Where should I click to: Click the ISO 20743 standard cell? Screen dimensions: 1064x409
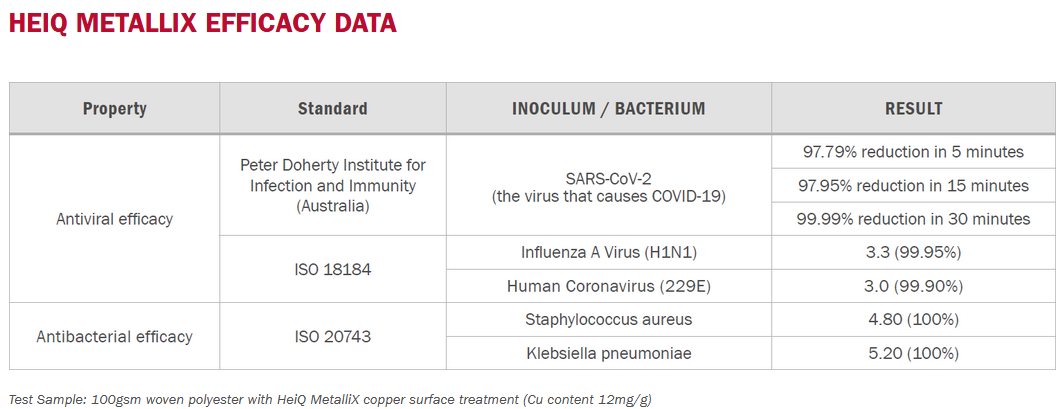point(332,336)
